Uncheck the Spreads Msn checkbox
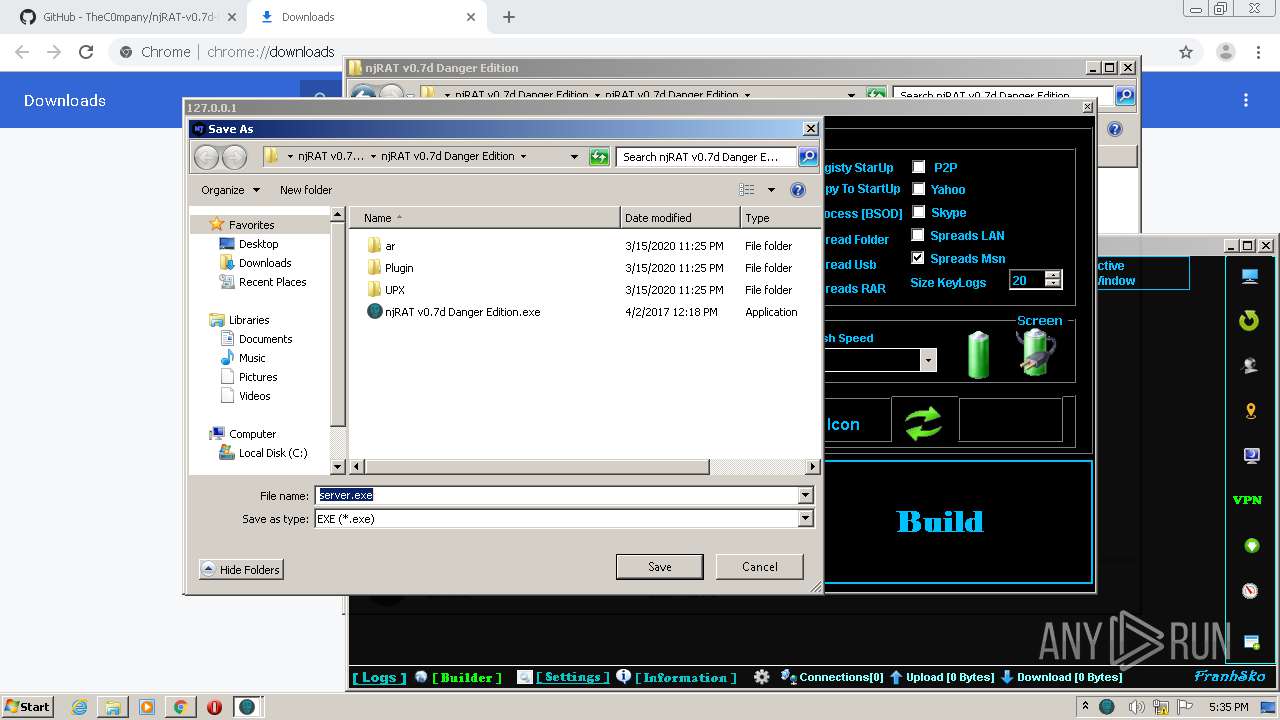1280x720 pixels. pyautogui.click(x=918, y=258)
